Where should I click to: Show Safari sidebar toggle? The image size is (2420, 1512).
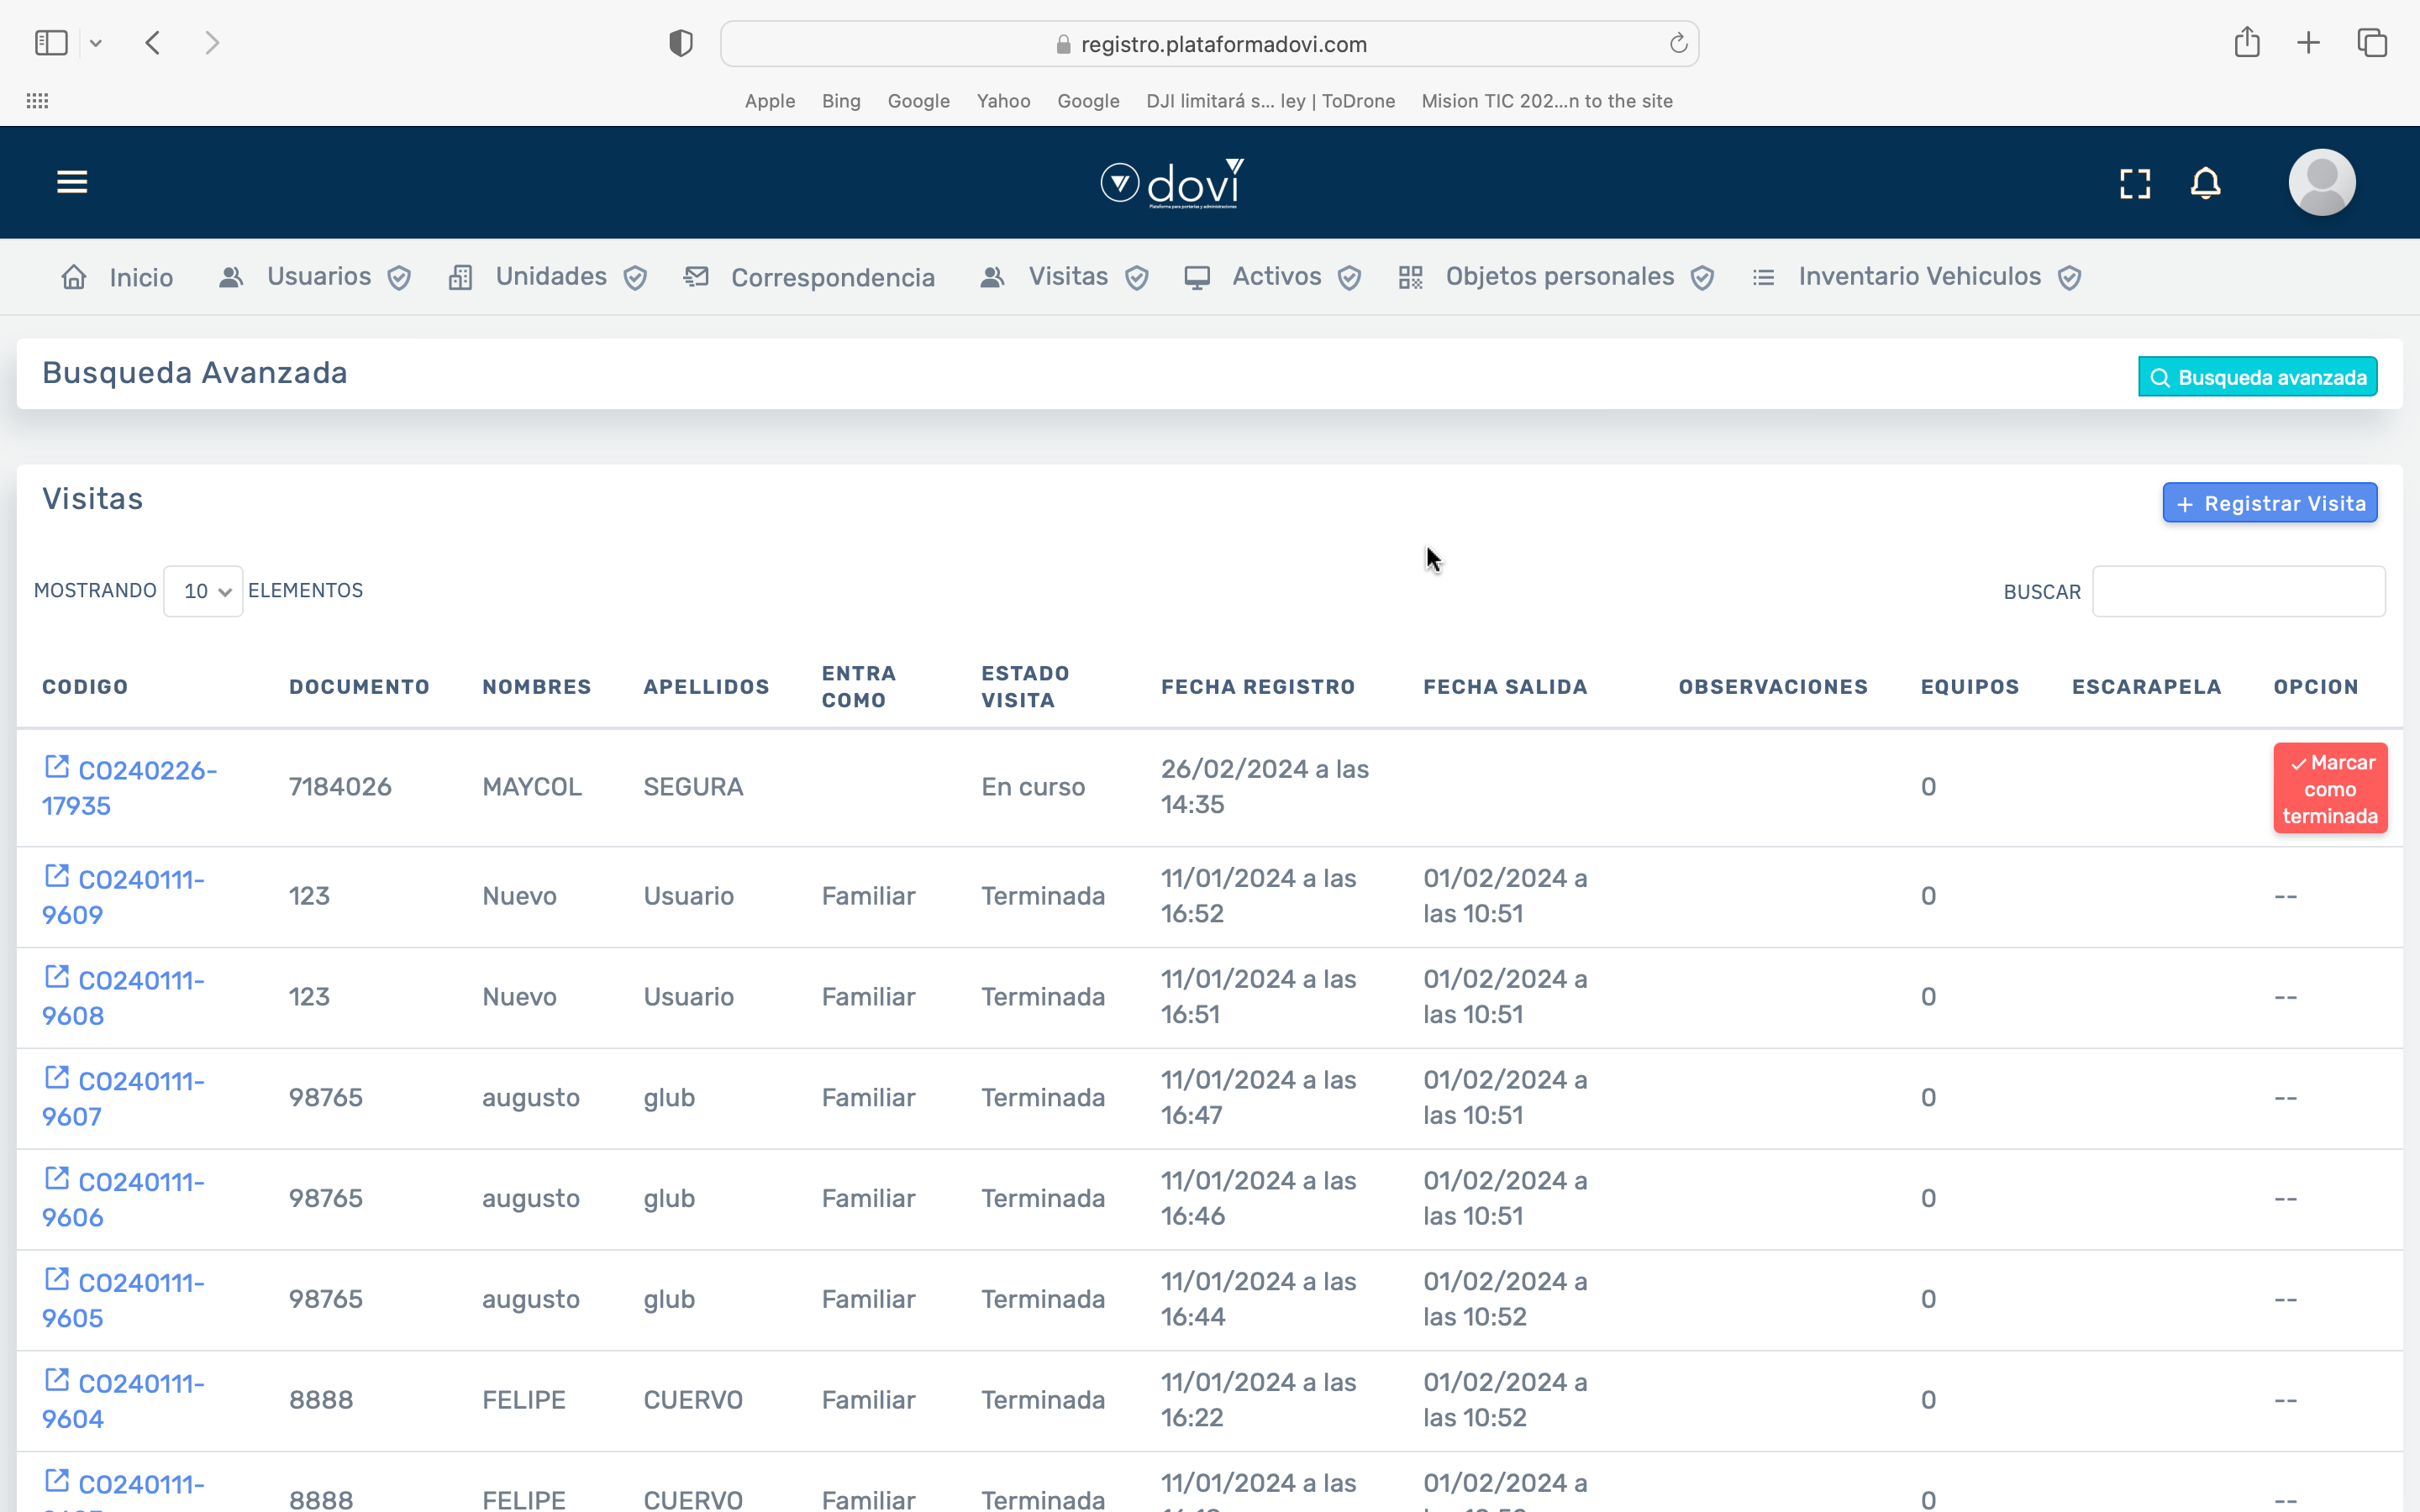51,43
